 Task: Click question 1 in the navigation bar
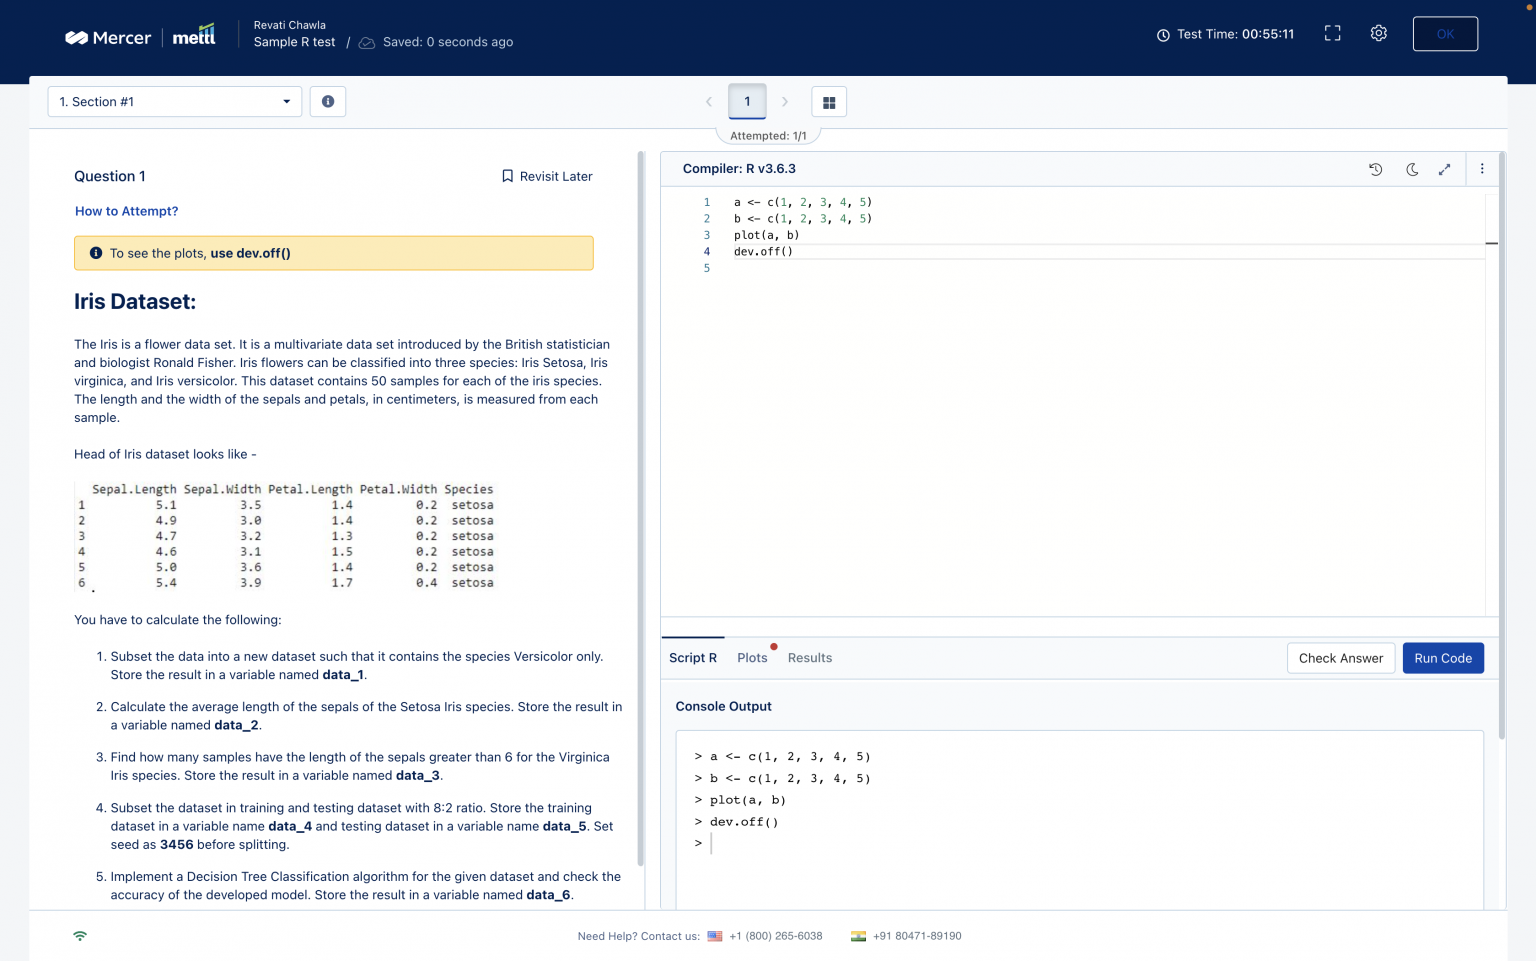[747, 101]
